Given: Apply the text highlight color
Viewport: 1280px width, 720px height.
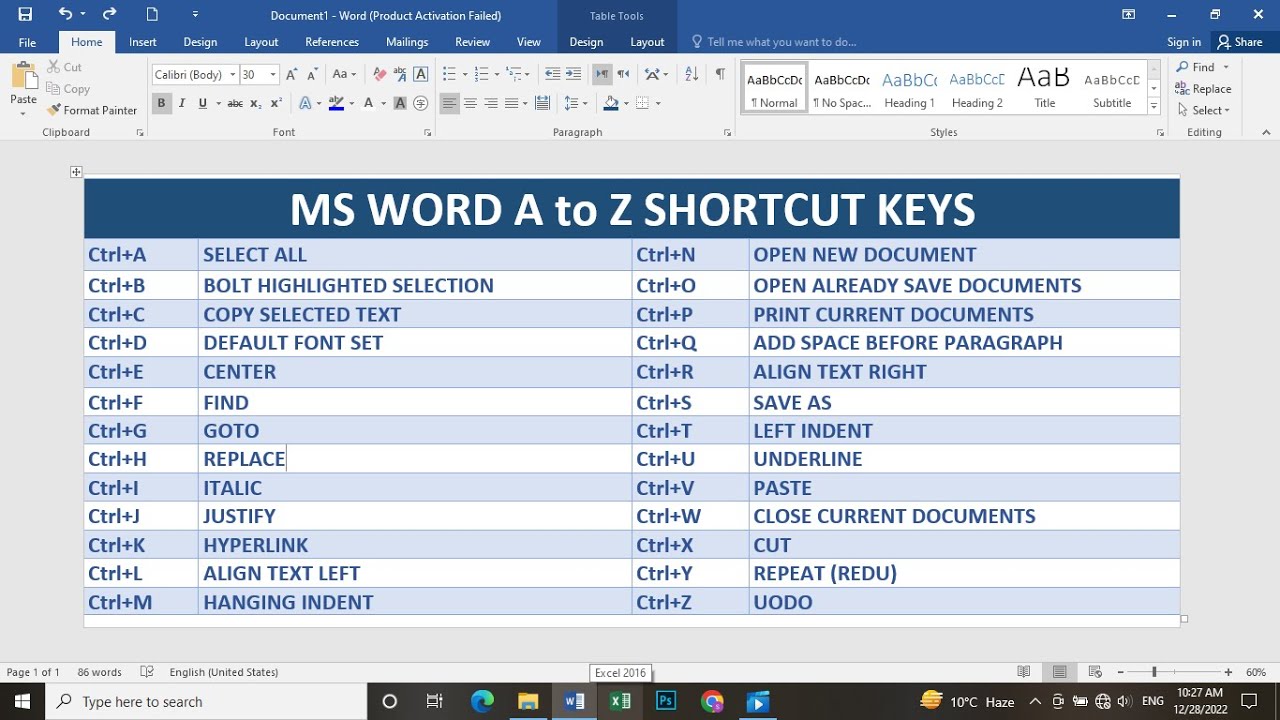Looking at the screenshot, I should pos(336,103).
